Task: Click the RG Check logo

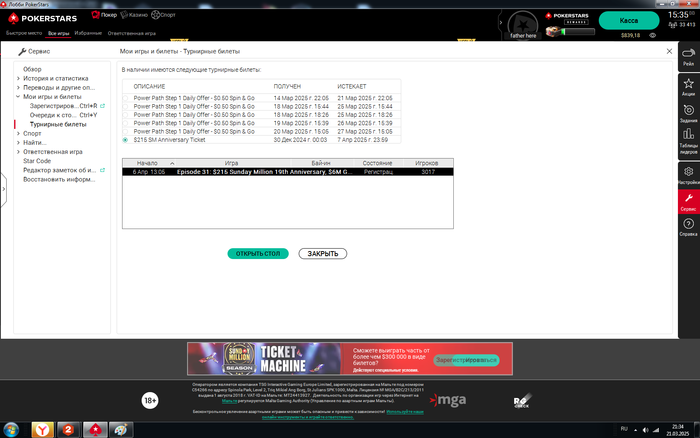Action: [522, 400]
